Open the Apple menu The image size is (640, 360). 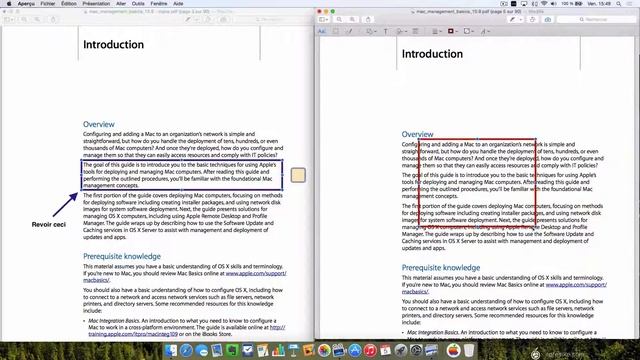coord(9,4)
